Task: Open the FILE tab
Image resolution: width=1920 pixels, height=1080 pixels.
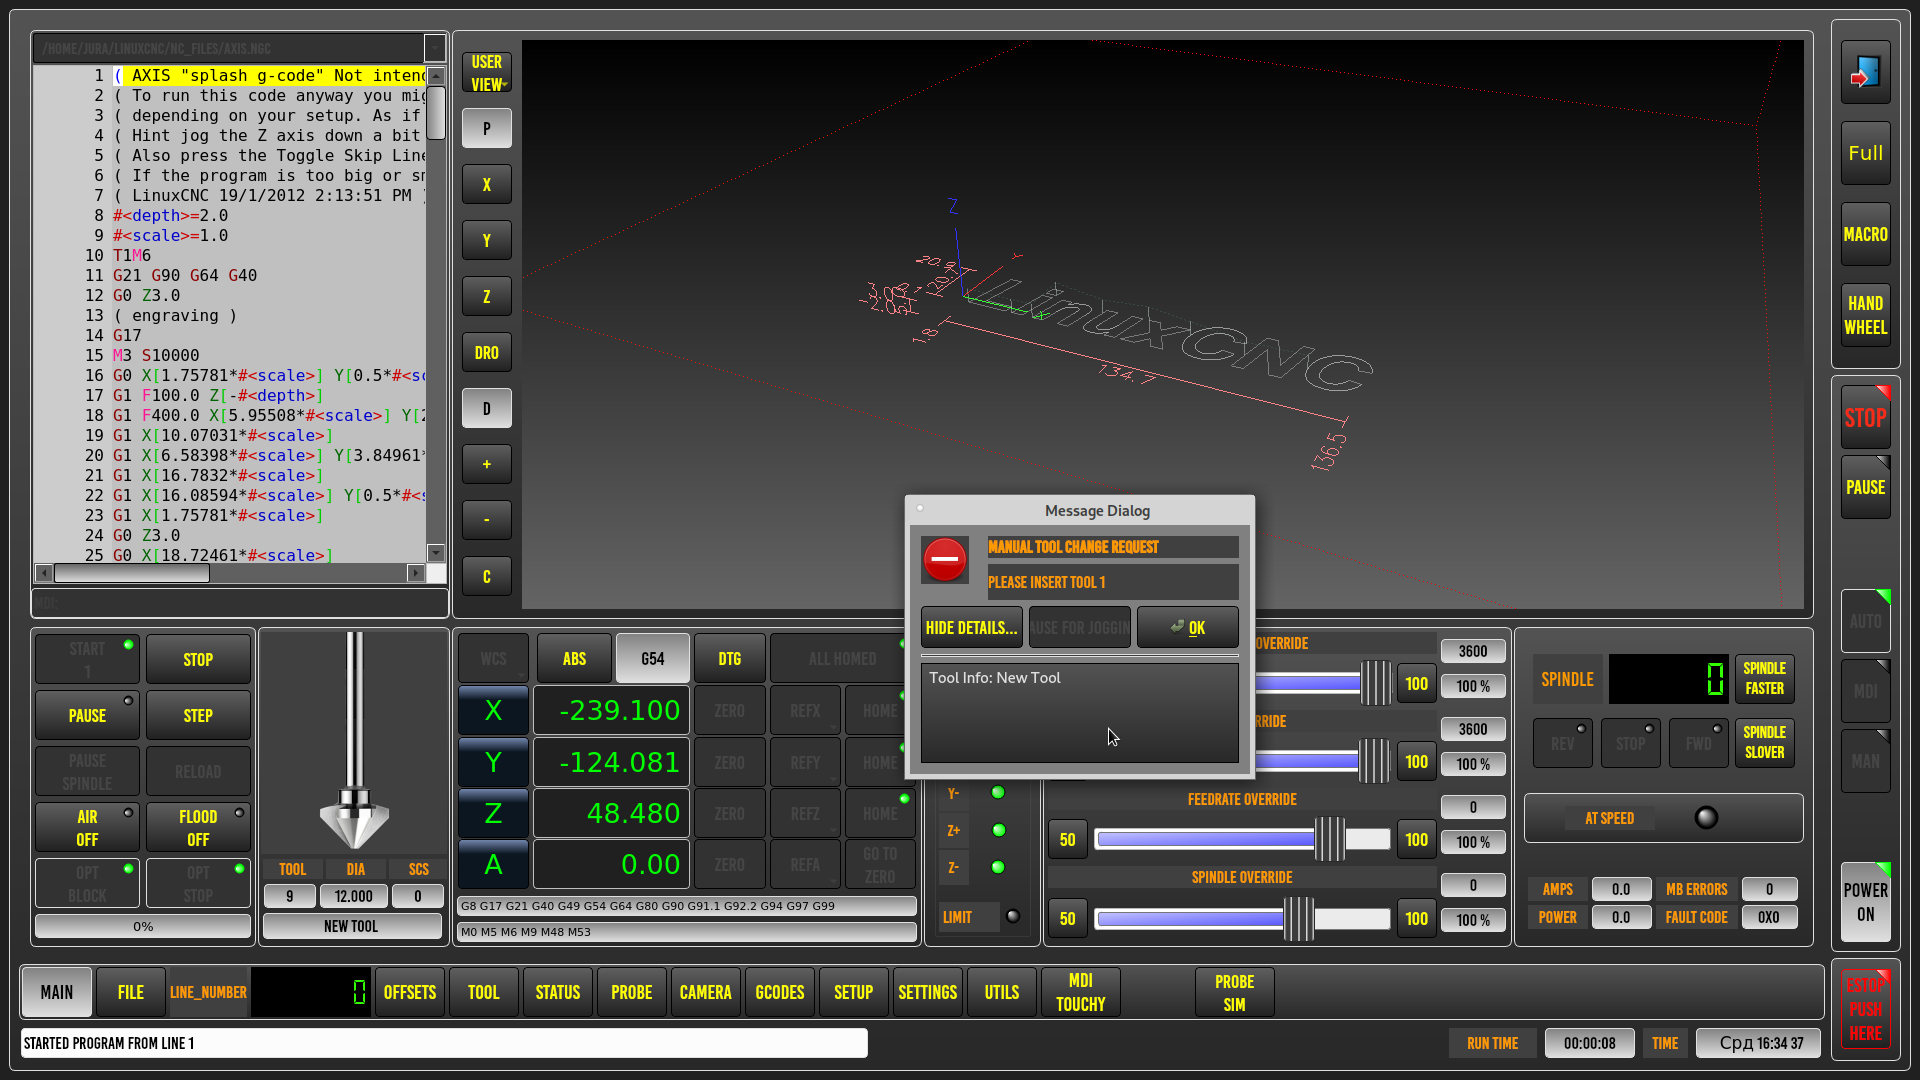Action: coord(131,993)
